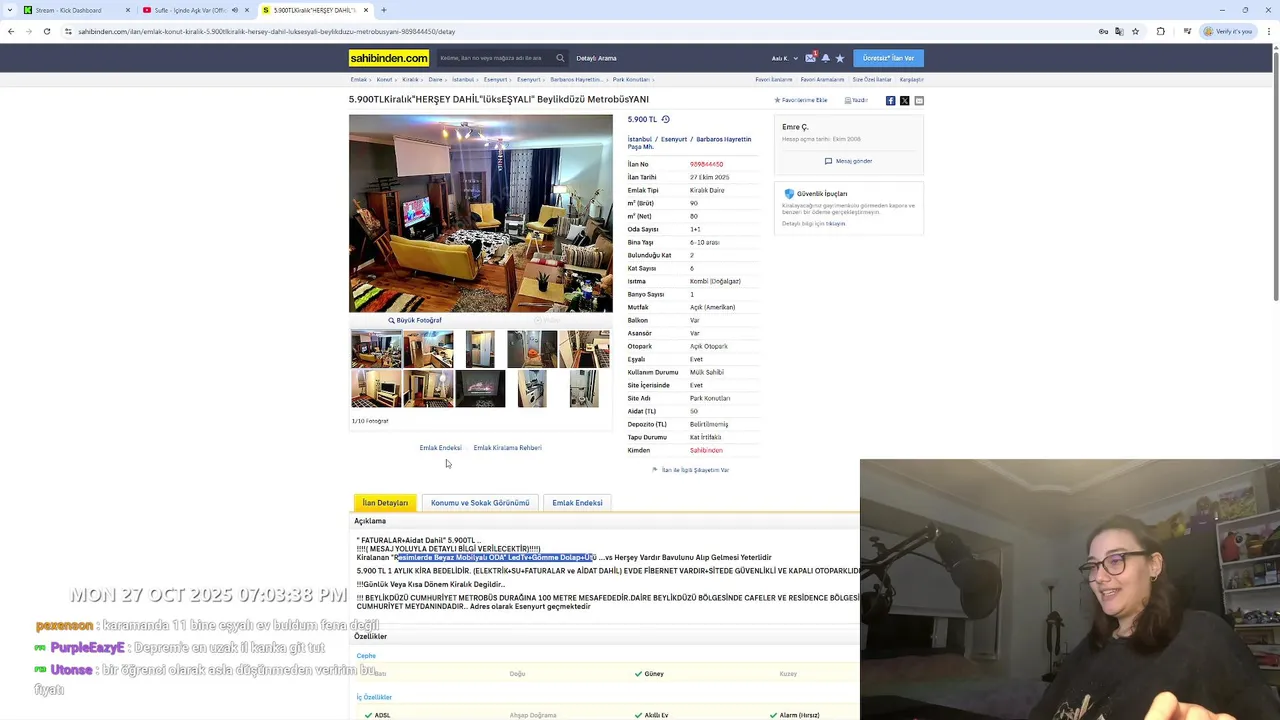Open Emlak Kiralama Rehberi link
This screenshot has width=1280, height=720.
(x=507, y=448)
